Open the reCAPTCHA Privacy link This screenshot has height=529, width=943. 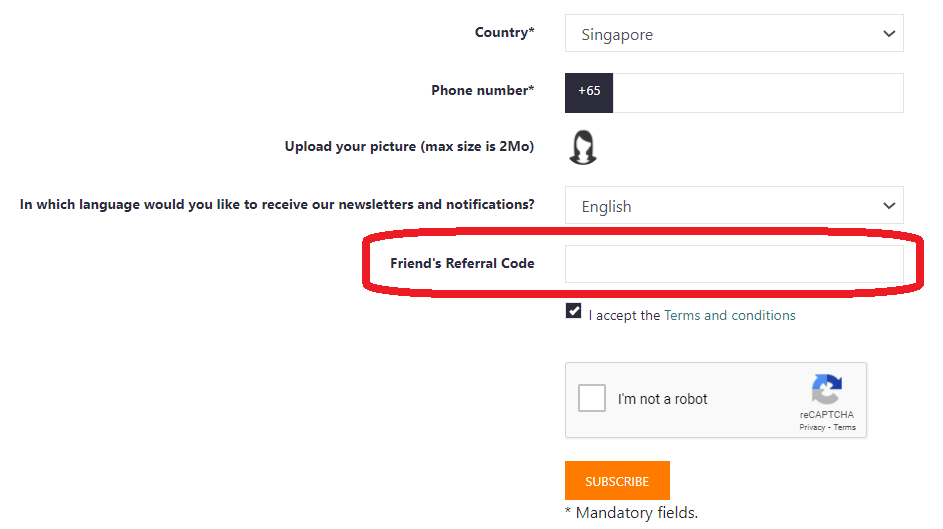[812, 427]
